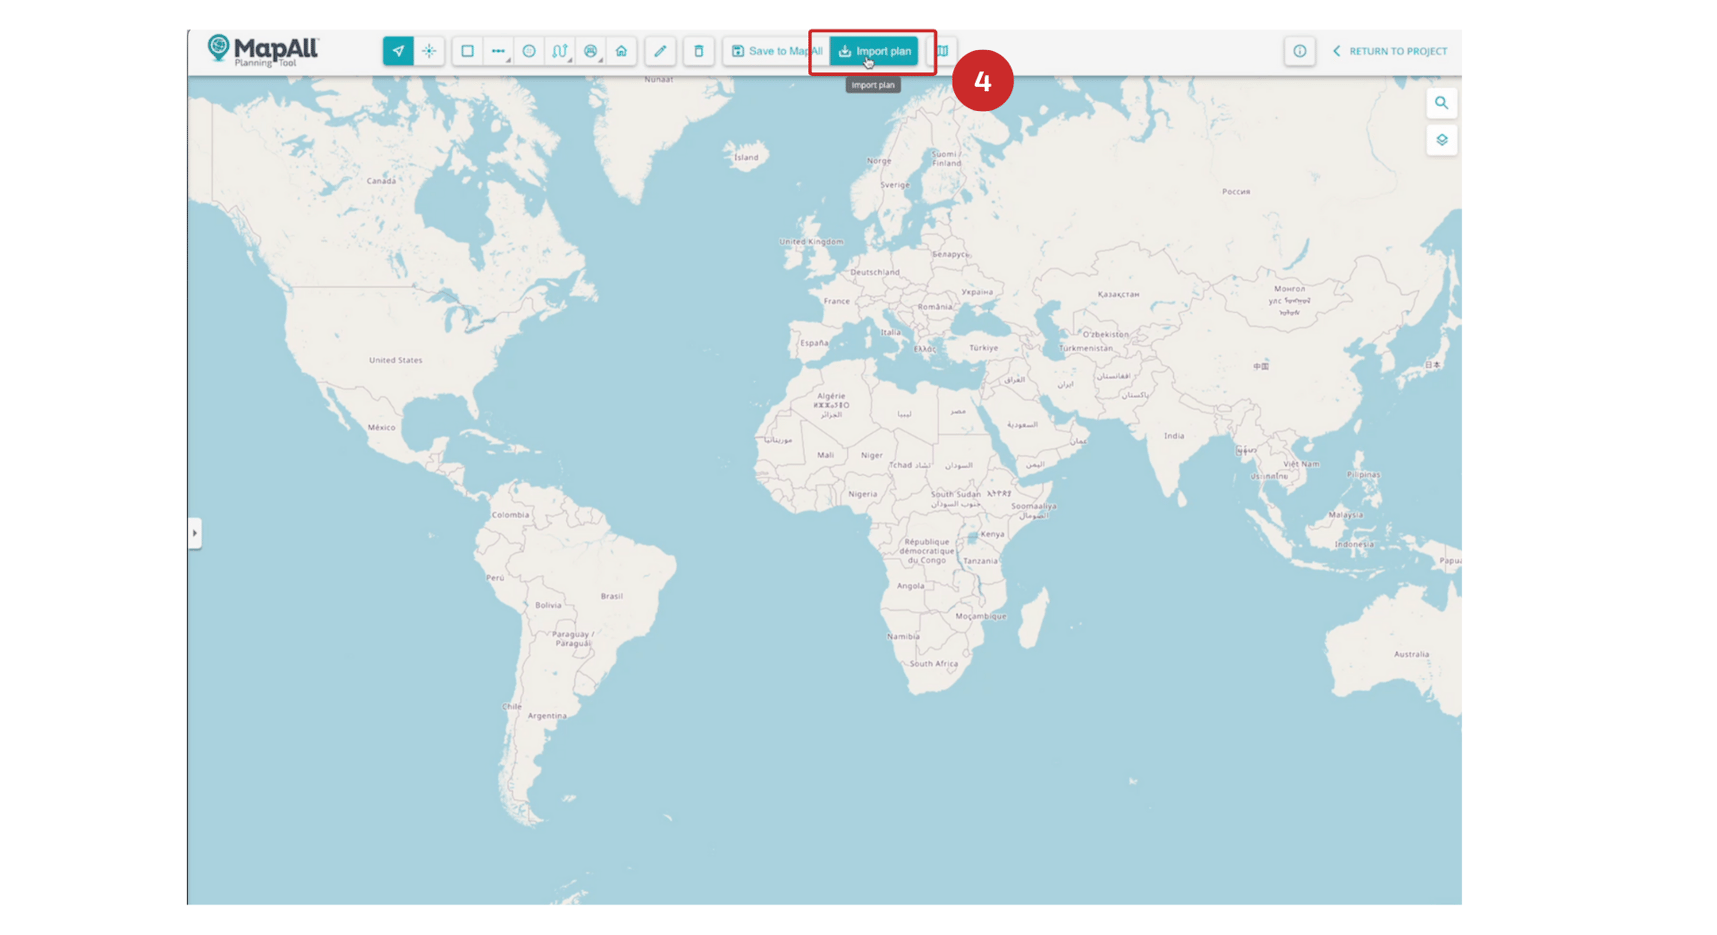The height and width of the screenshot is (935, 1717).
Task: Select the pencil edit tool
Action: click(660, 51)
